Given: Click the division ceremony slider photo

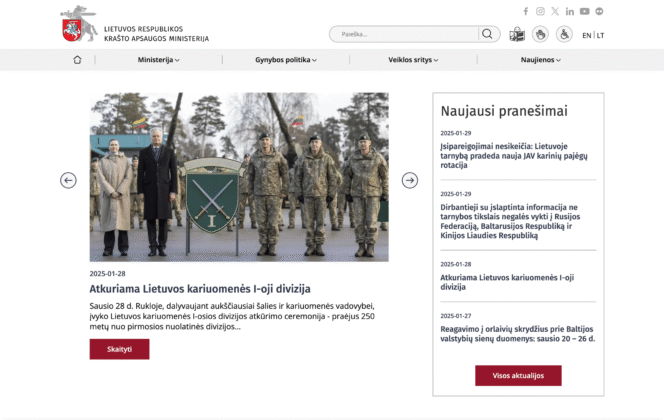Looking at the screenshot, I should click(x=239, y=177).
